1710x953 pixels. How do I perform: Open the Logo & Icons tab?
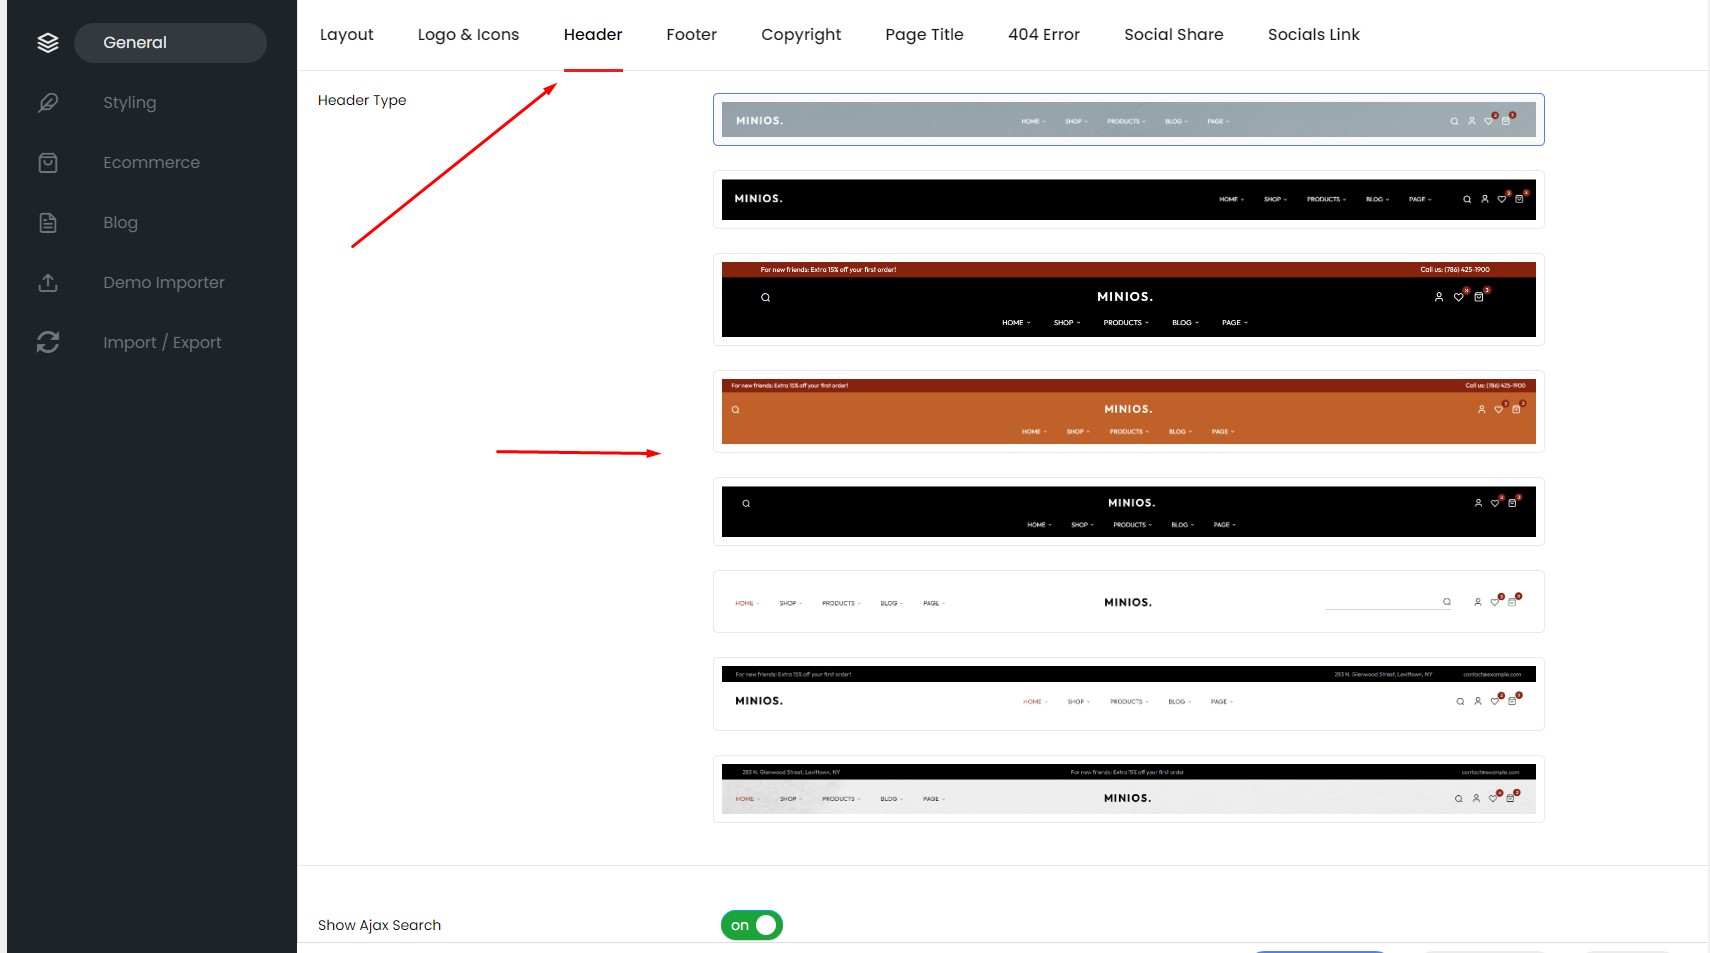tap(468, 35)
